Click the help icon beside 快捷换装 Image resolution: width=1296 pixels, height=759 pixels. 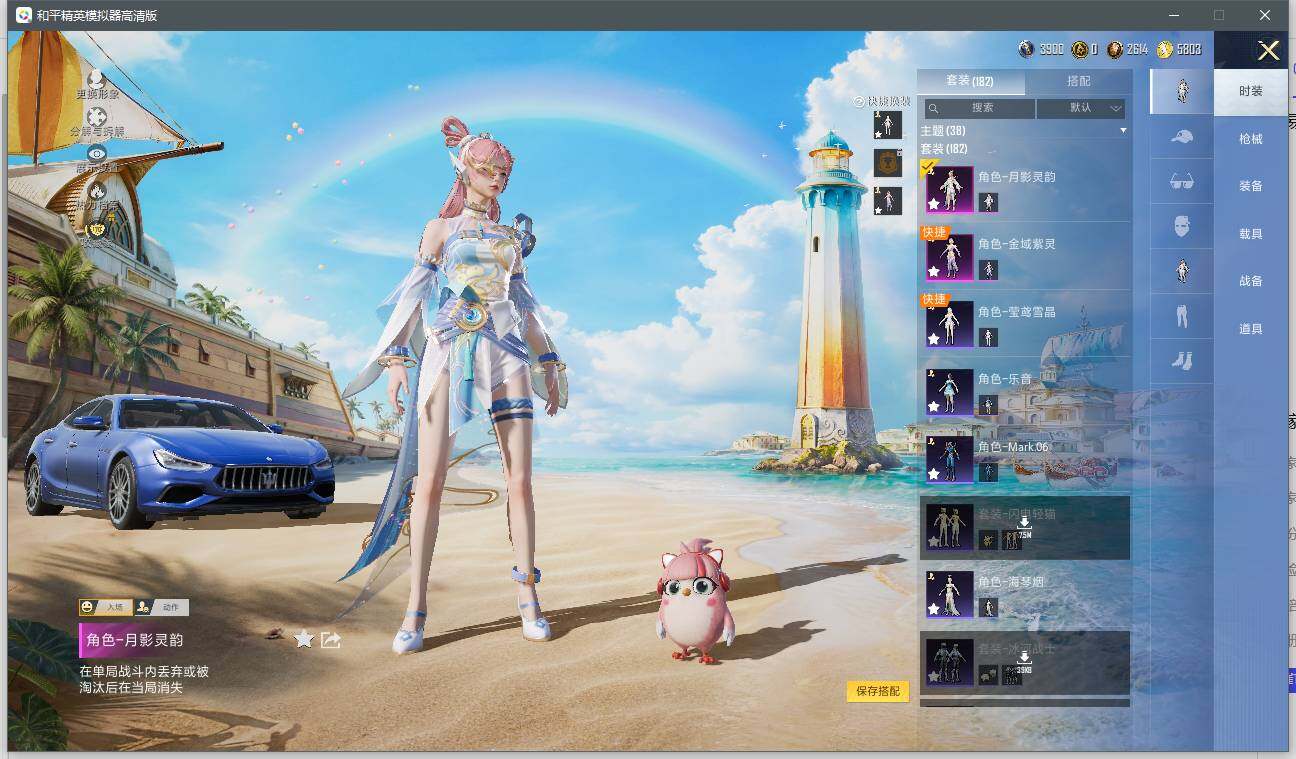[858, 102]
